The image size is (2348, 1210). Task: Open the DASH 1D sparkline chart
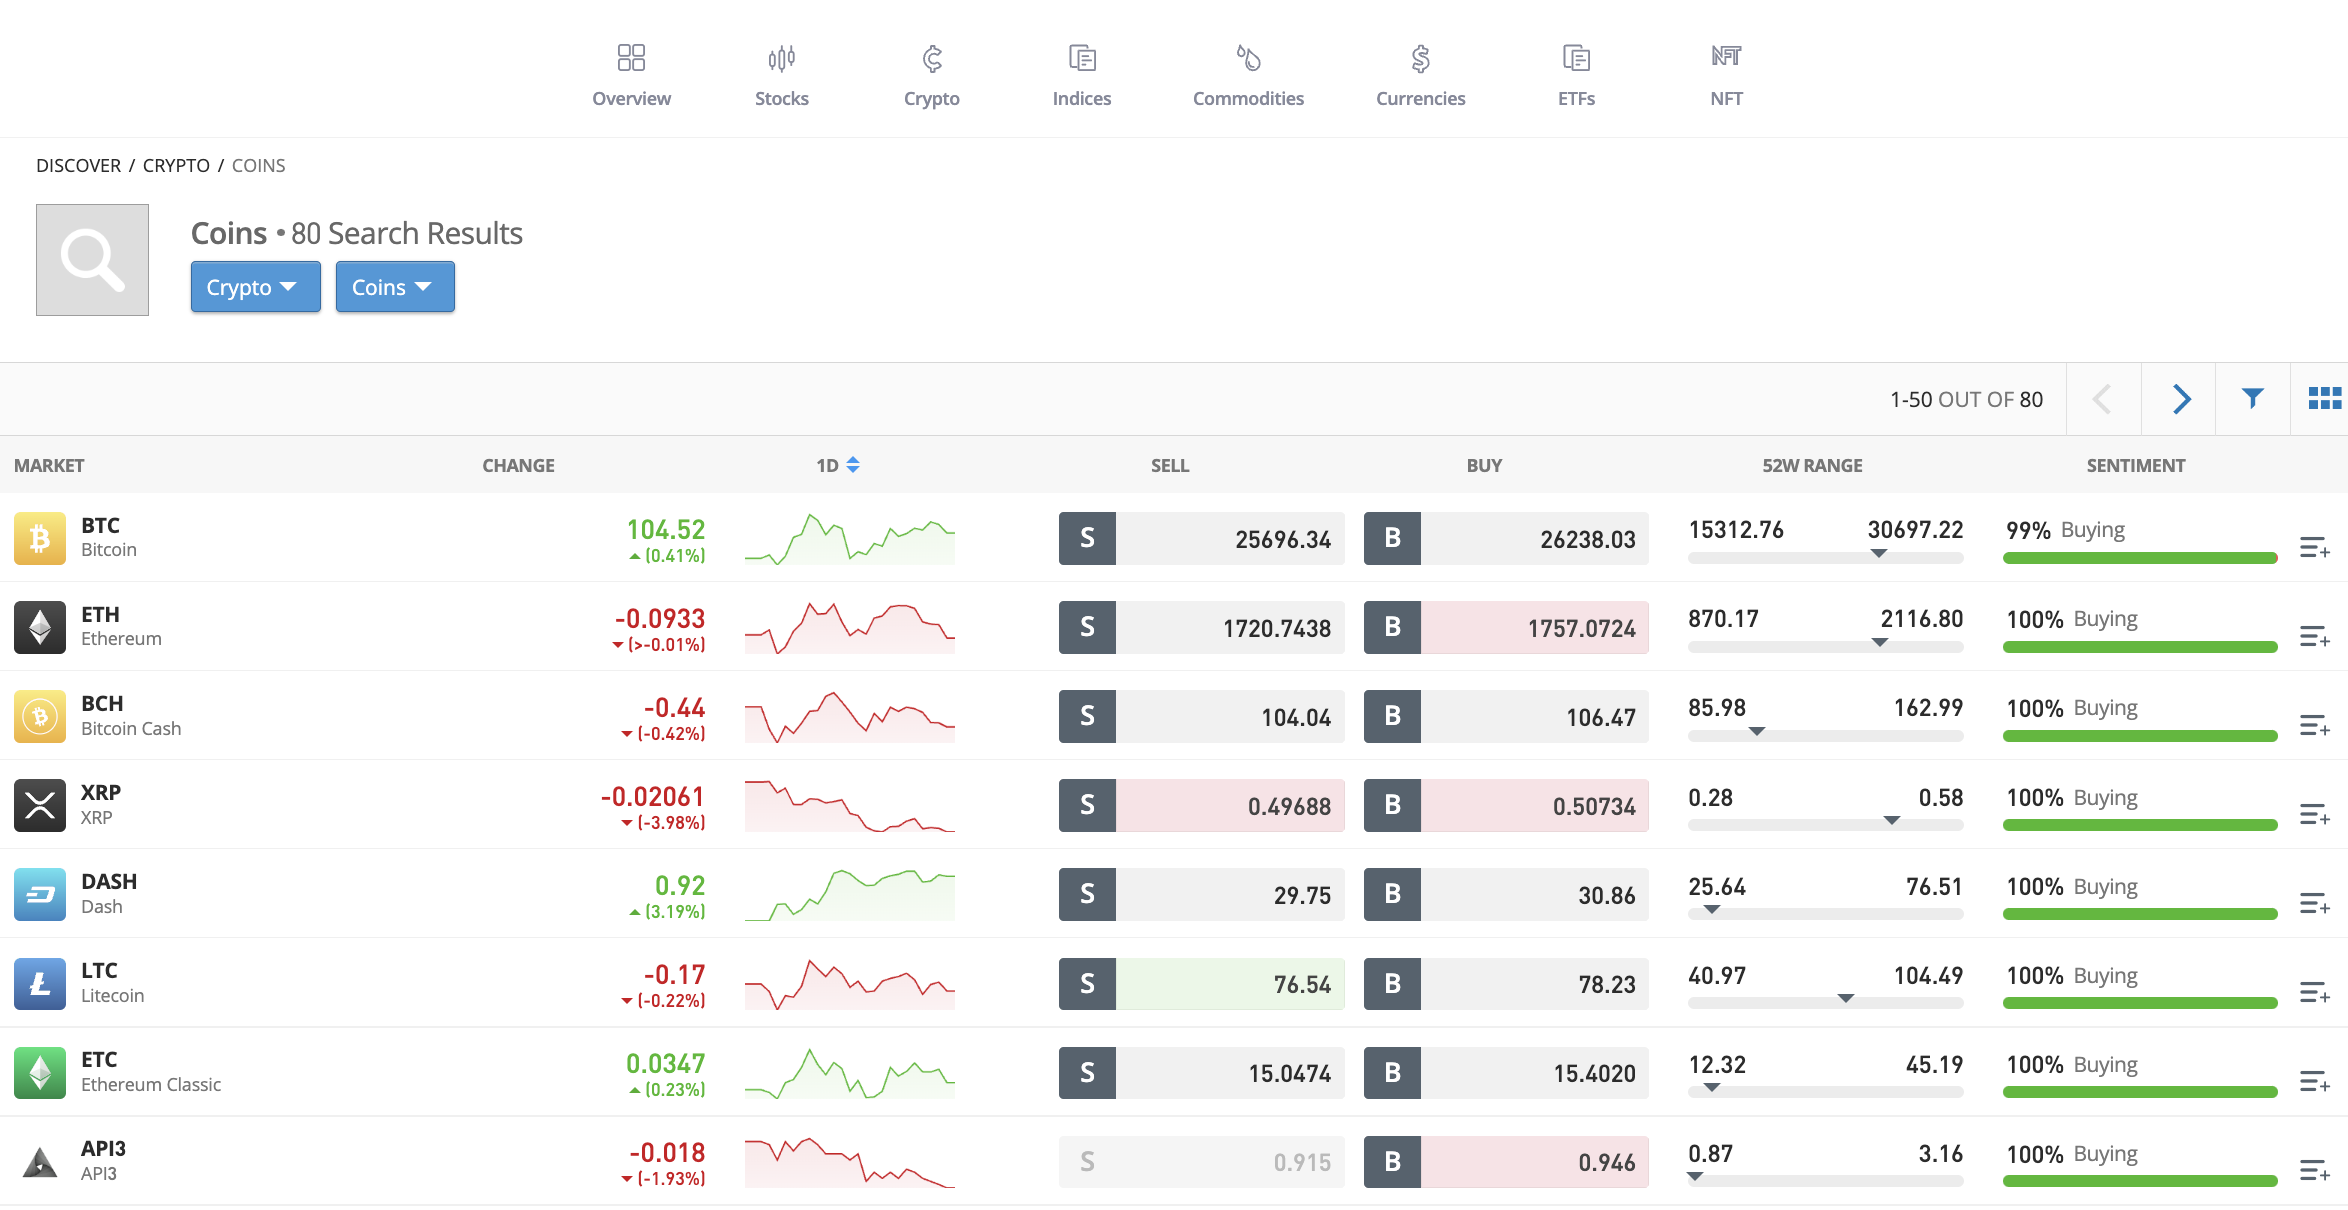click(850, 894)
